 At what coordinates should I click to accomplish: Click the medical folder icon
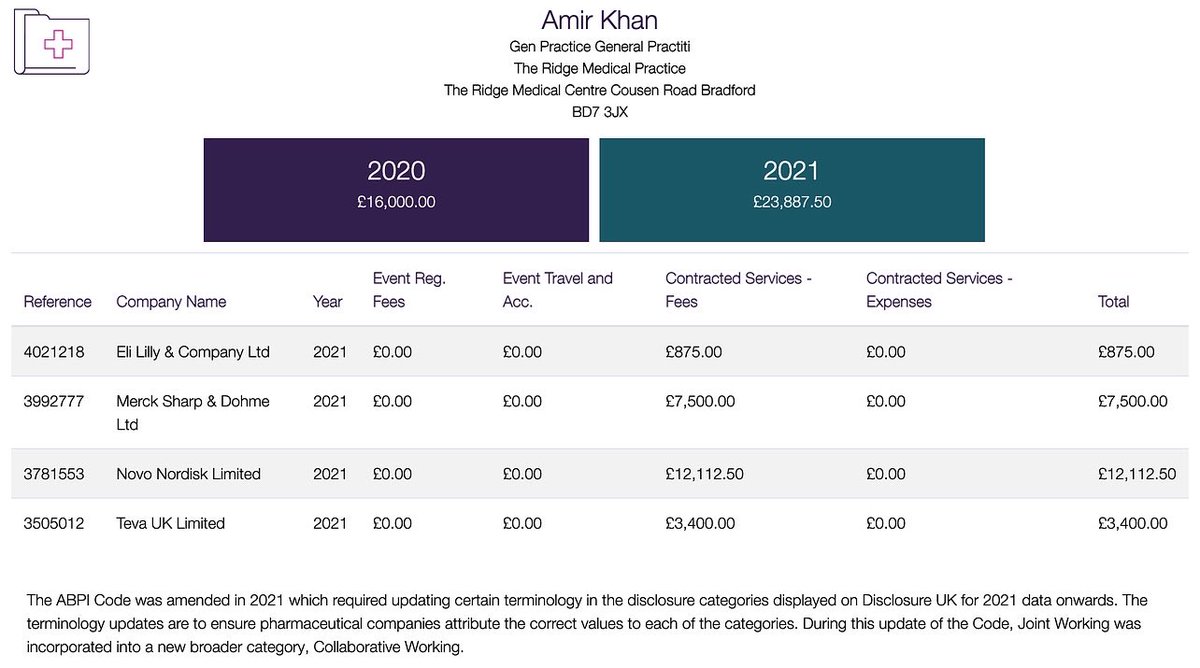click(x=50, y=43)
